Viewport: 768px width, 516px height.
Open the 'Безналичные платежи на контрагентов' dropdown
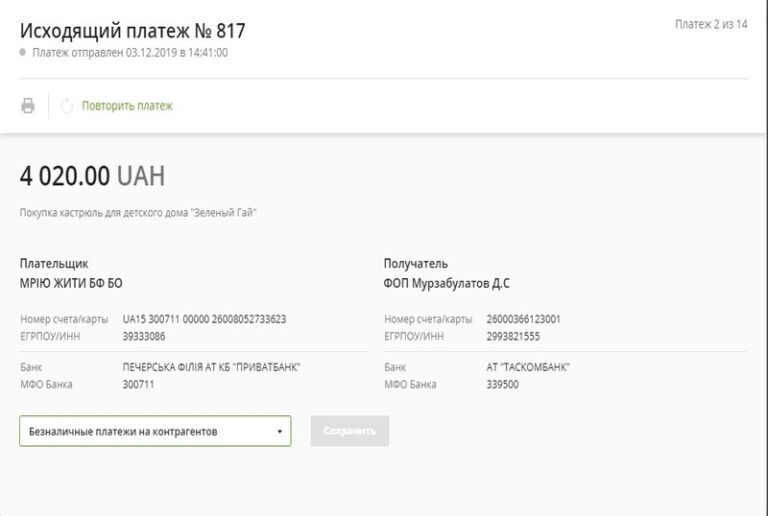pos(155,431)
